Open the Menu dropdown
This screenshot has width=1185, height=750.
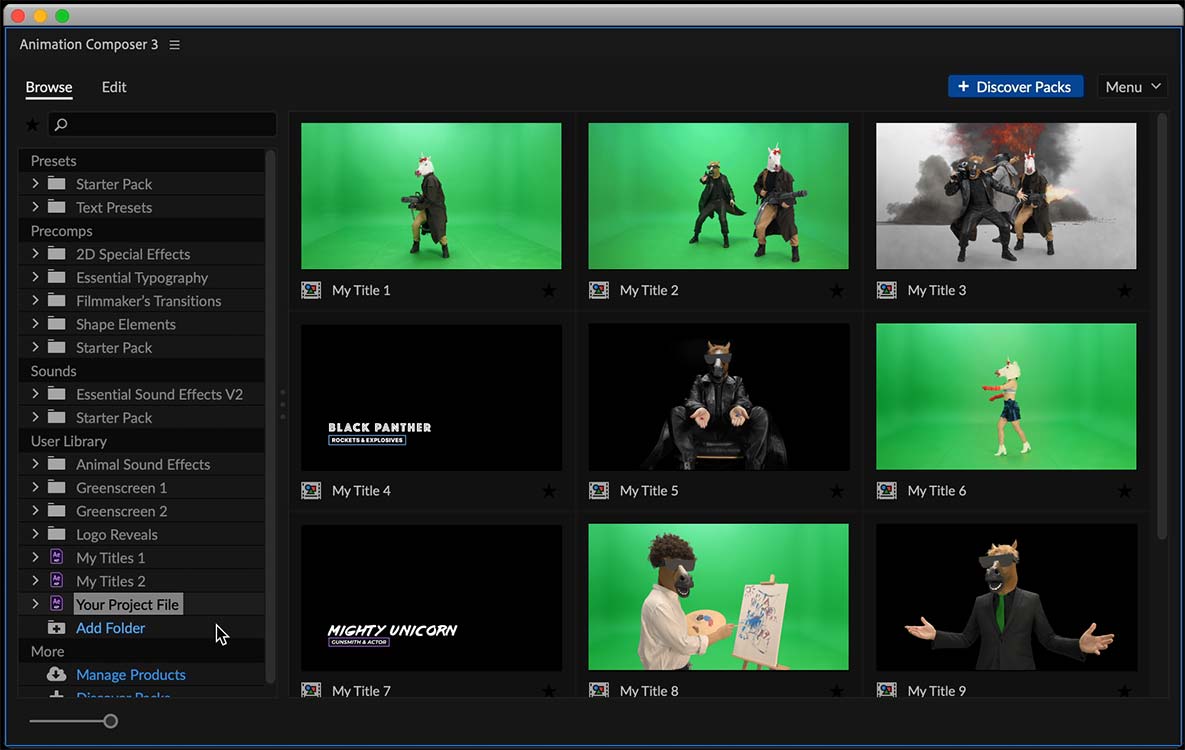pos(1132,87)
